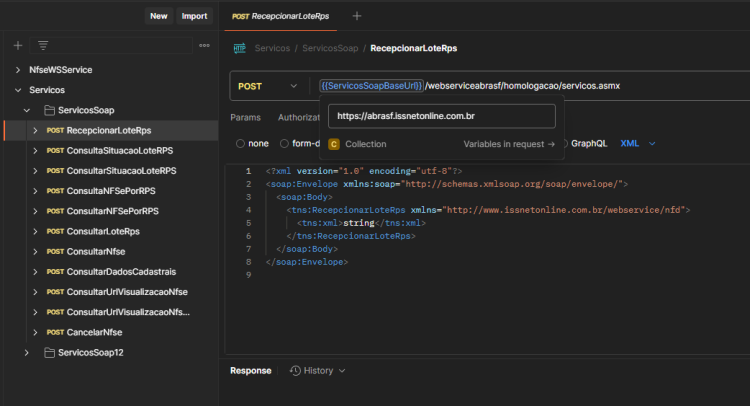The width and height of the screenshot is (750, 406).
Task: Click the soap:Envelope opening tag line
Action: tap(447, 184)
